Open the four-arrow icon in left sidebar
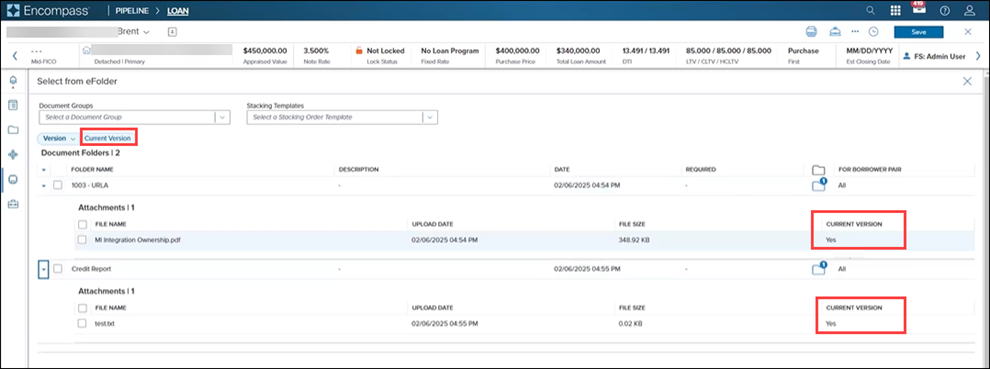990x369 pixels. [13, 155]
